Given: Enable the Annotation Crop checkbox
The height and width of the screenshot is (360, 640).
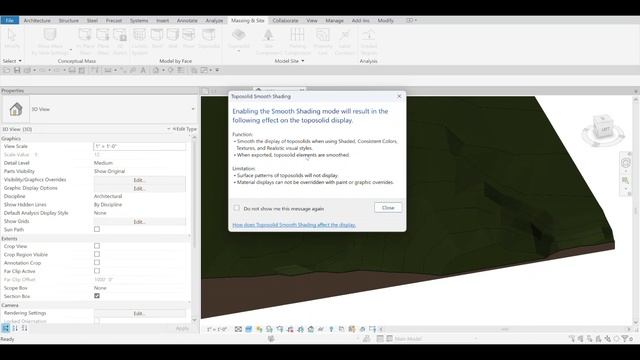Looking at the screenshot, I should point(97,262).
